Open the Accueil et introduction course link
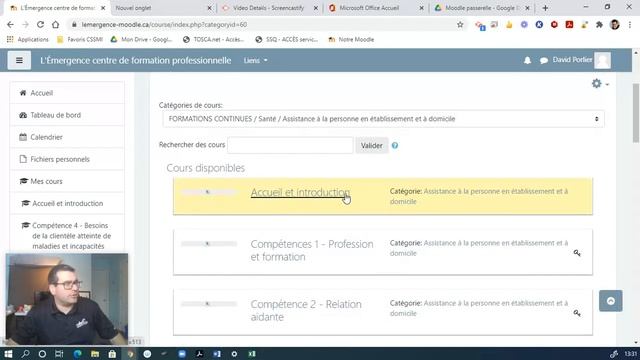Image resolution: width=640 pixels, height=360 pixels. point(300,192)
